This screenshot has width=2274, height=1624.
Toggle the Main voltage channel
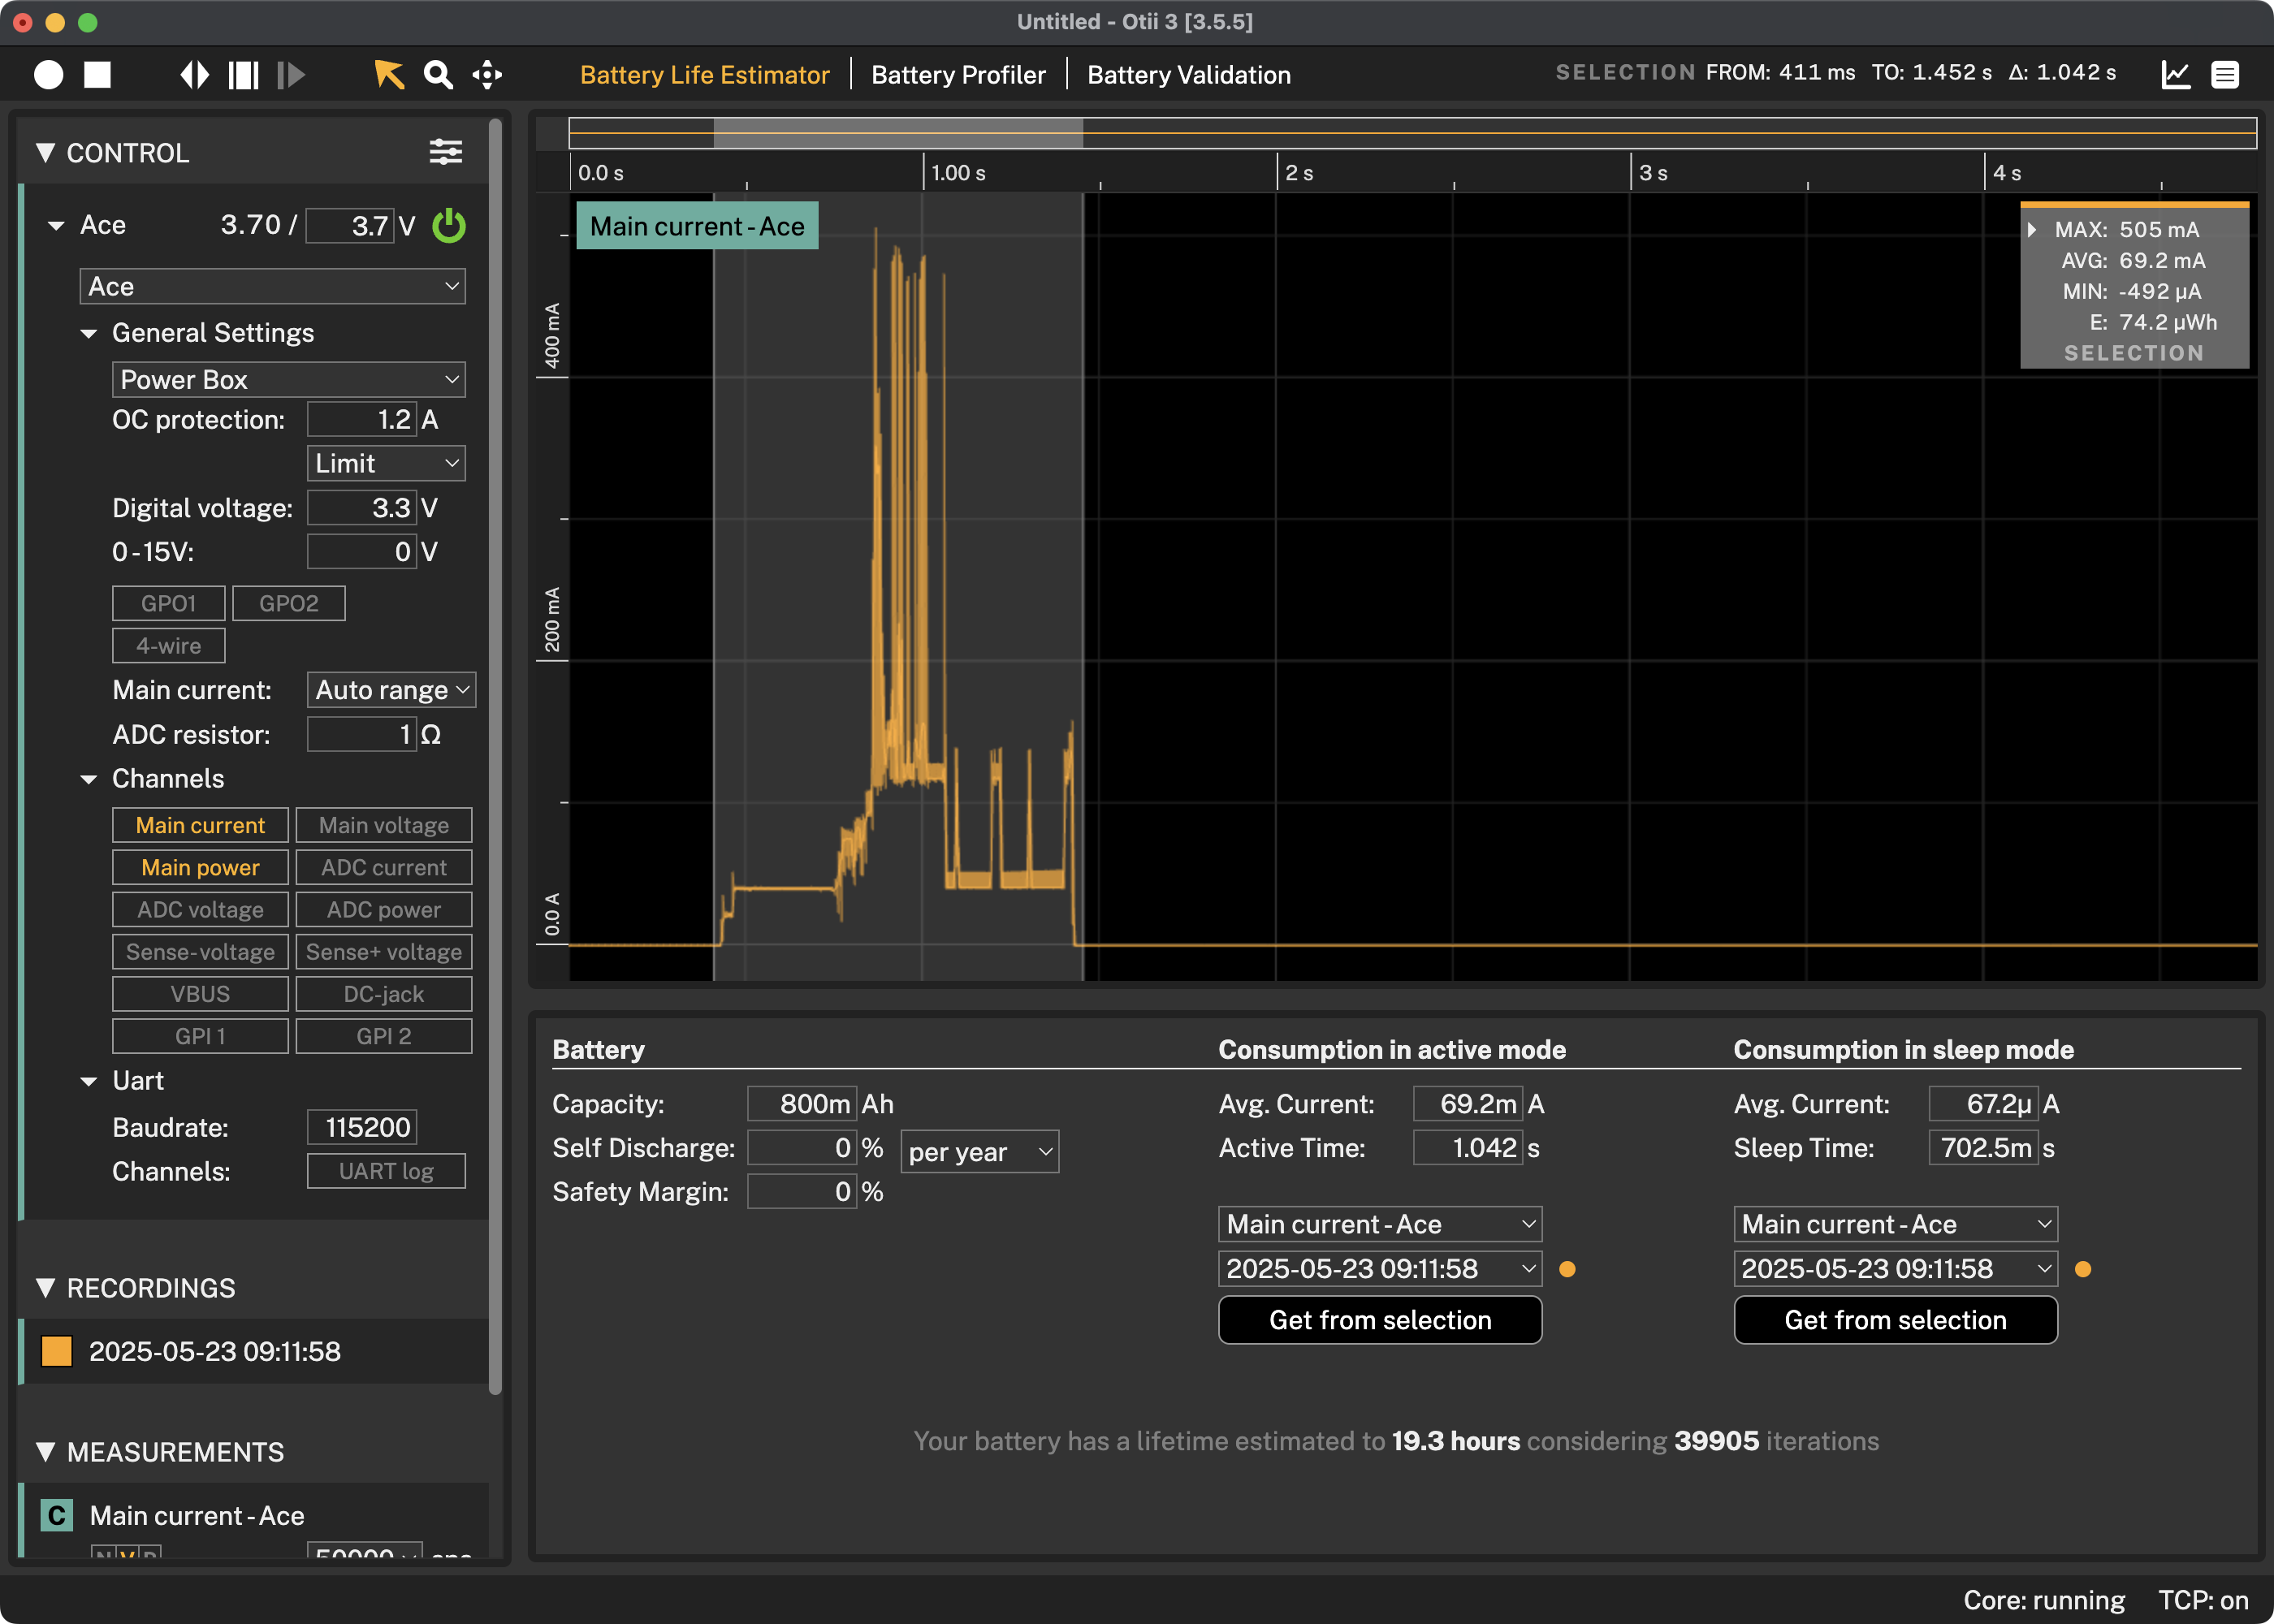[384, 825]
